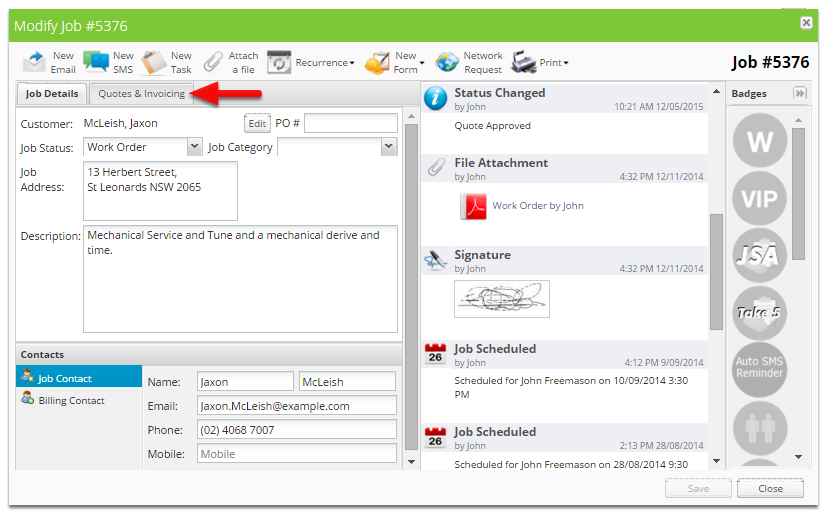
Task: Collapse the Badges panel with the double-arrow
Action: (800, 93)
